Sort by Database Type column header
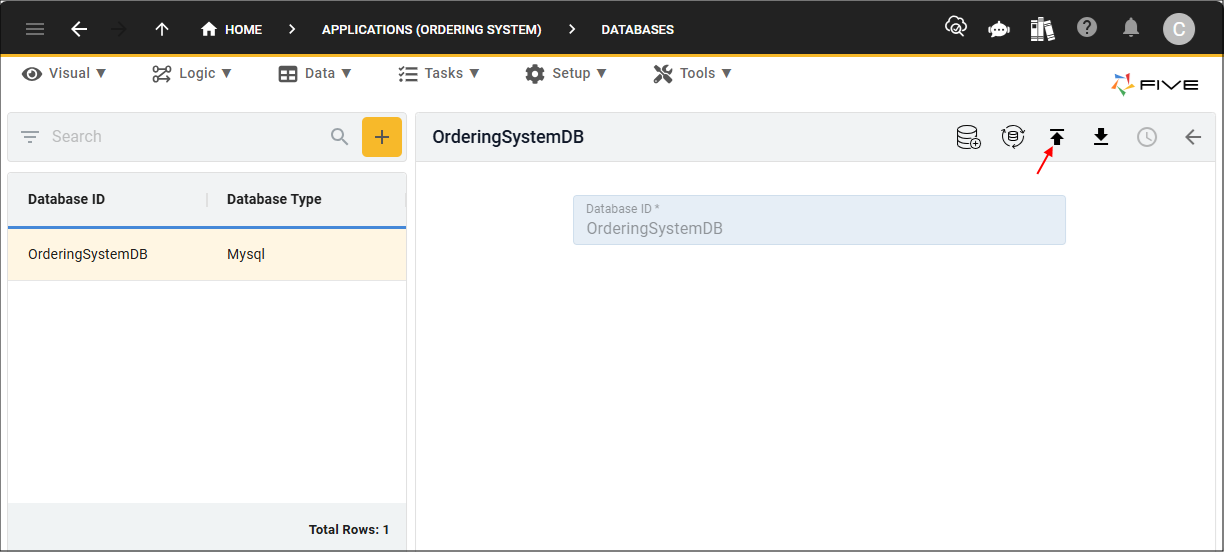Viewport: 1224px width, 552px height. click(x=274, y=199)
